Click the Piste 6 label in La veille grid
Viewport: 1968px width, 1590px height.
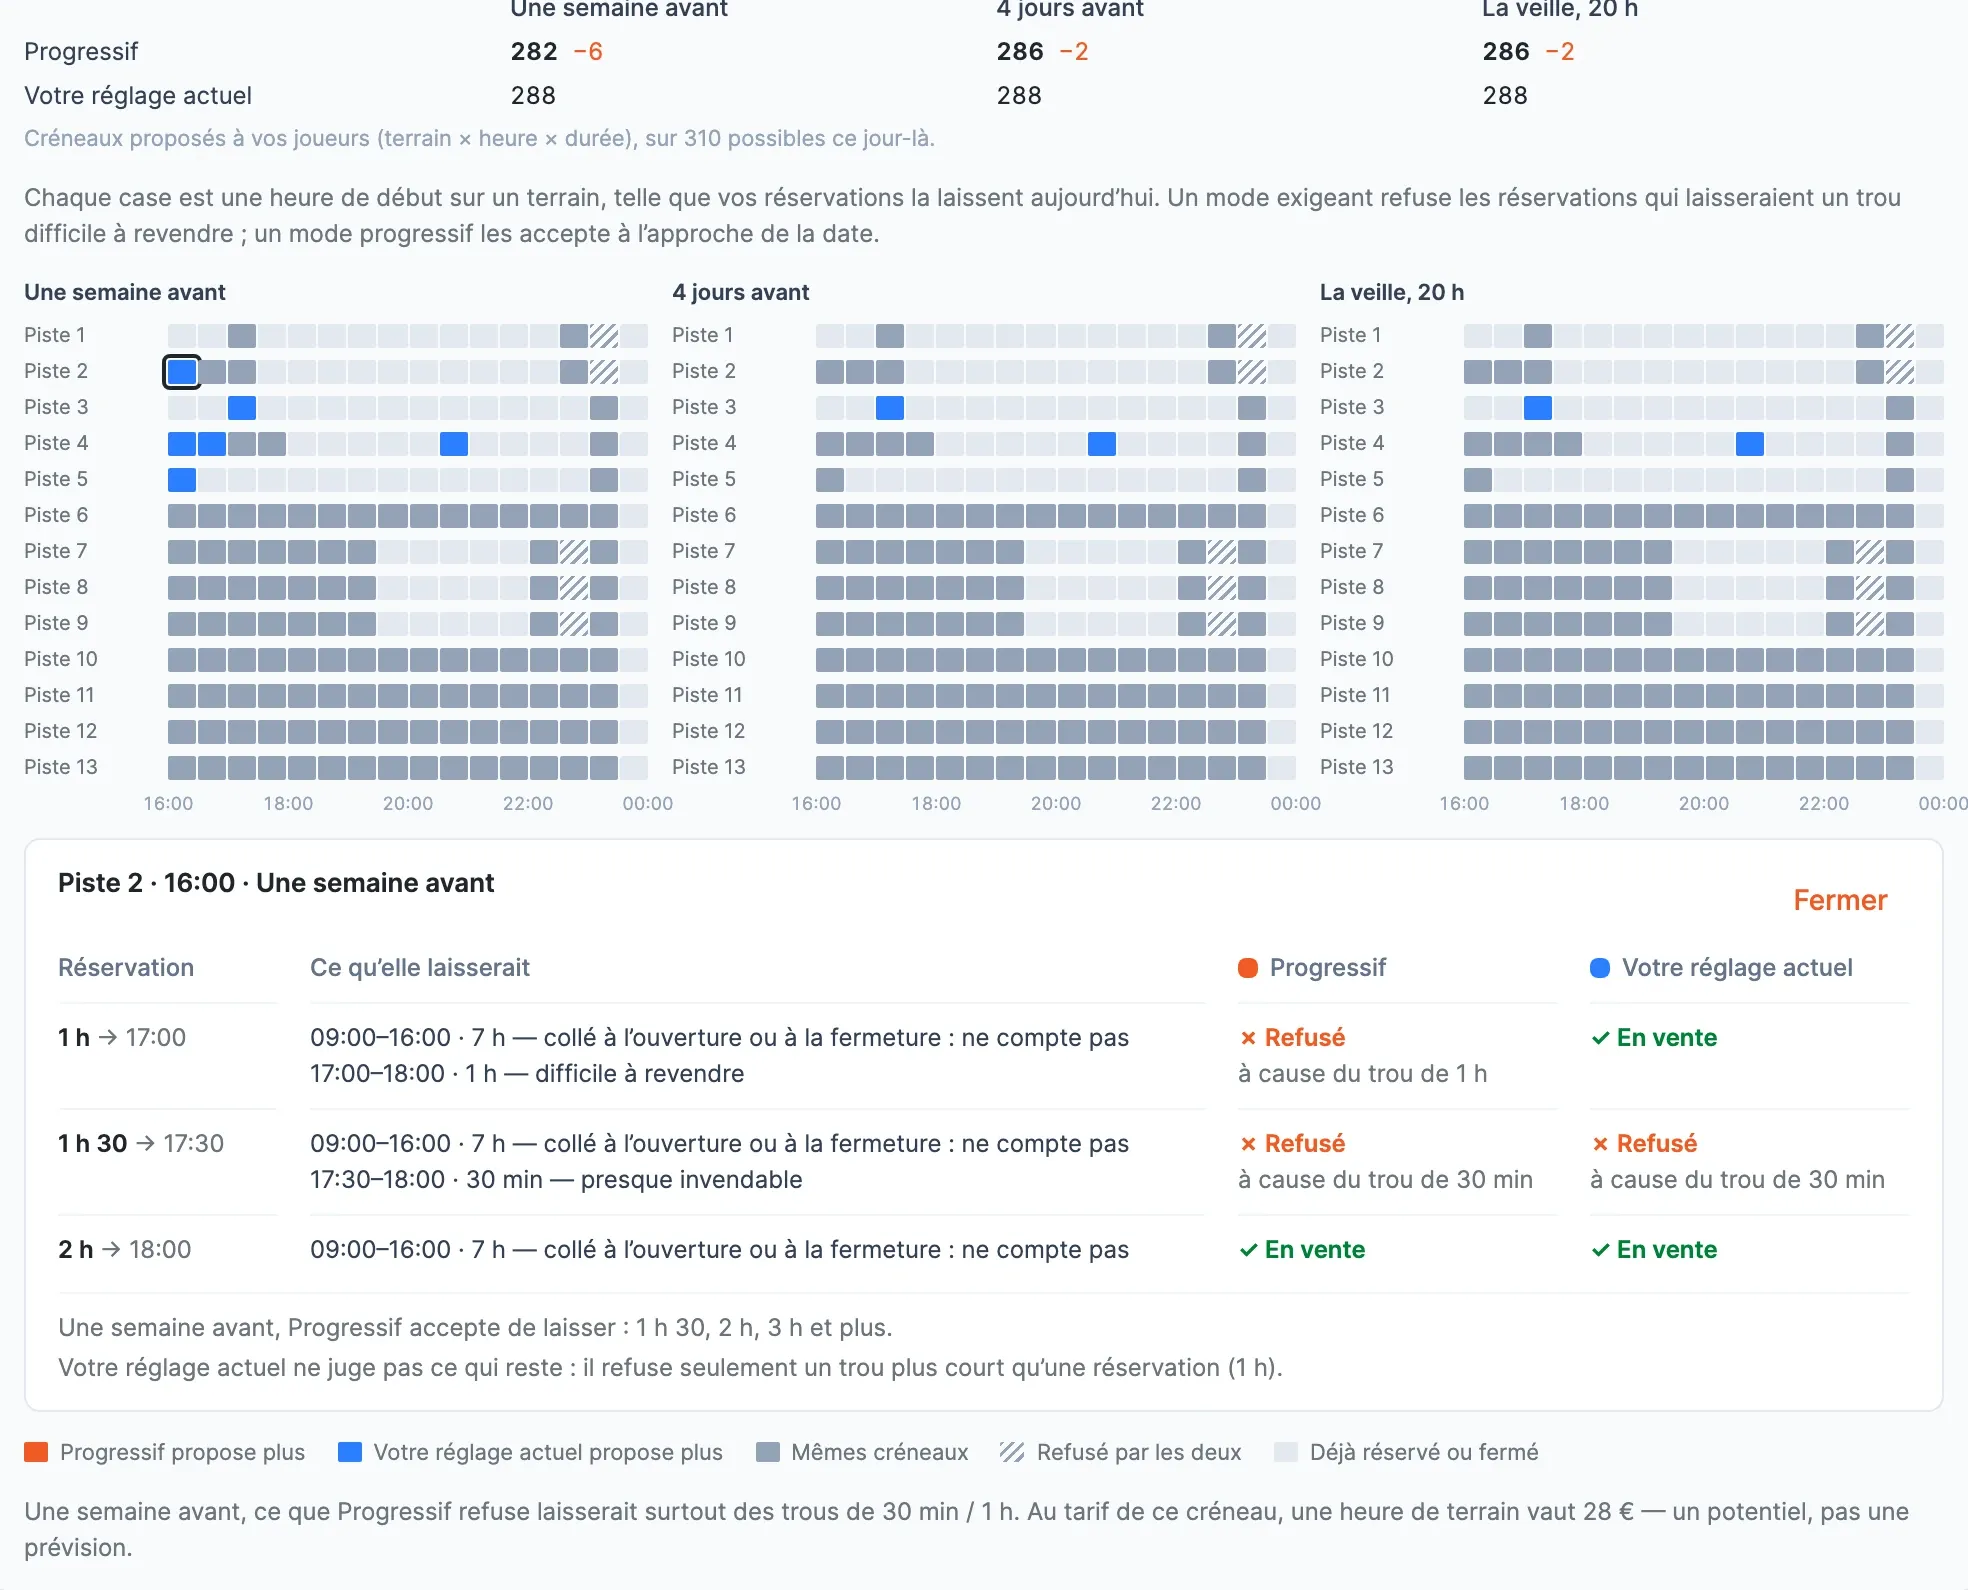coord(1352,515)
